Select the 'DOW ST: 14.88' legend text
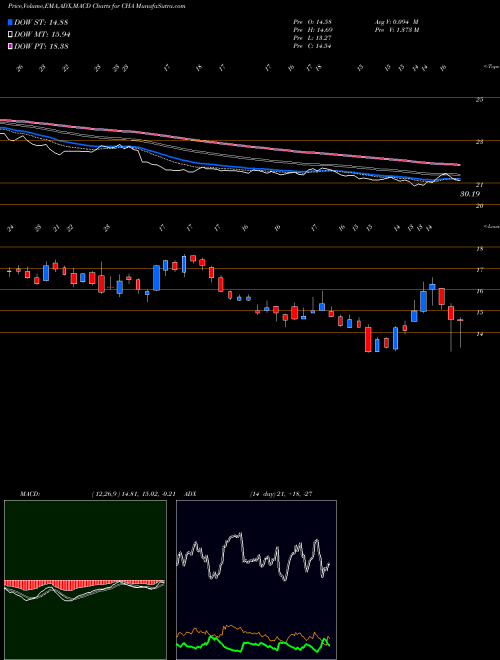Image resolution: width=500 pixels, height=660 pixels. coord(41,23)
